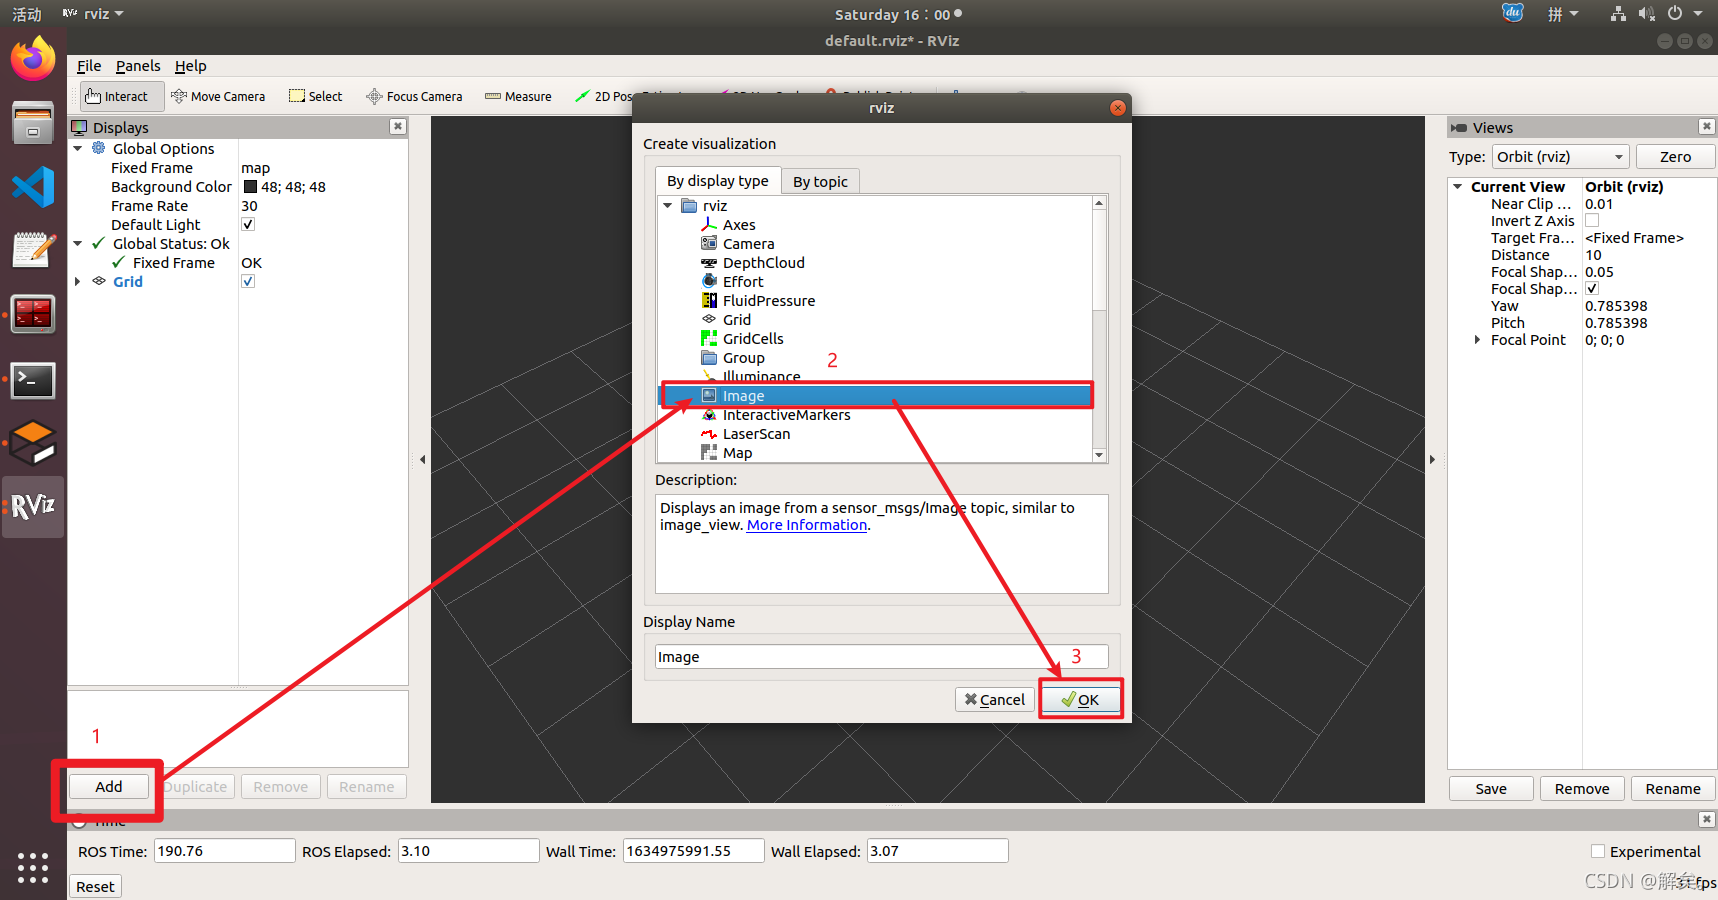
Task: Activate the Move Camera tool
Action: coord(218,97)
